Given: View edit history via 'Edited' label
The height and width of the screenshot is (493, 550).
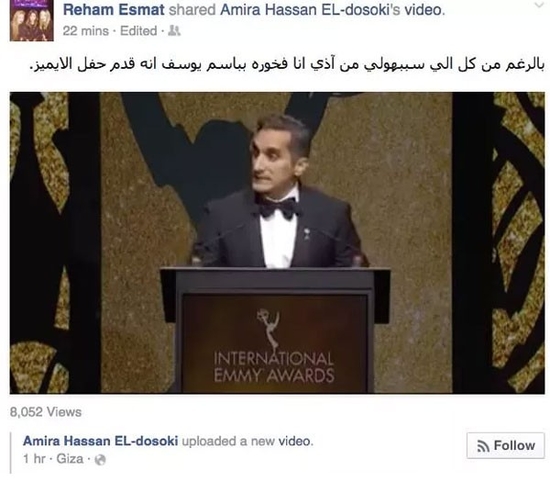Looking at the screenshot, I should (x=139, y=31).
